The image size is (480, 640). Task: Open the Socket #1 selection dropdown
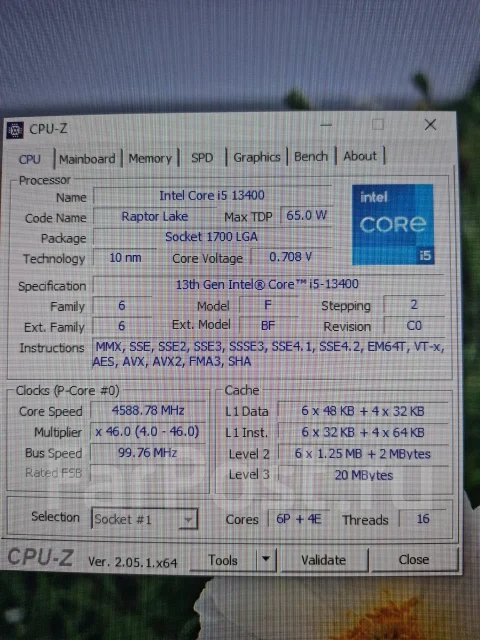click(x=144, y=519)
